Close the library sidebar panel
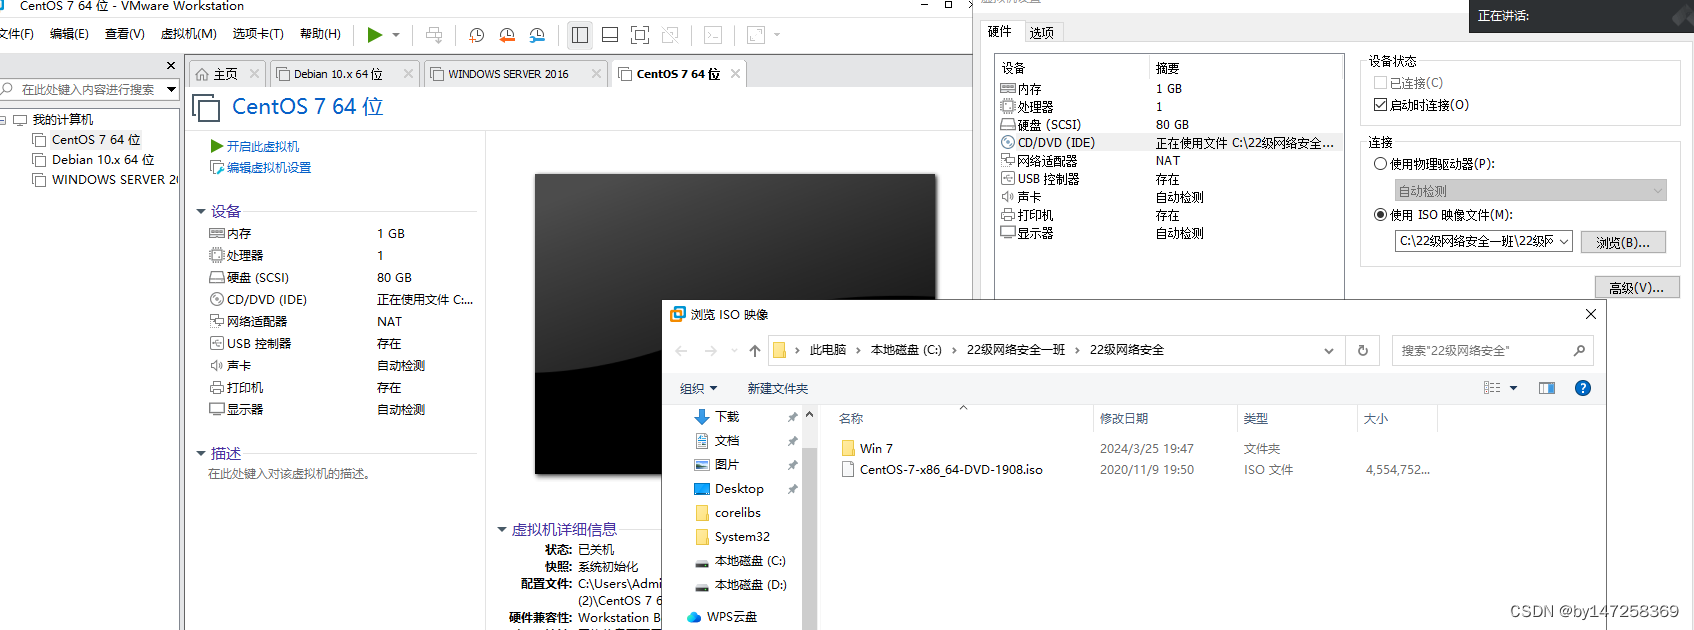Screen dimensions: 1694x630 171,65
